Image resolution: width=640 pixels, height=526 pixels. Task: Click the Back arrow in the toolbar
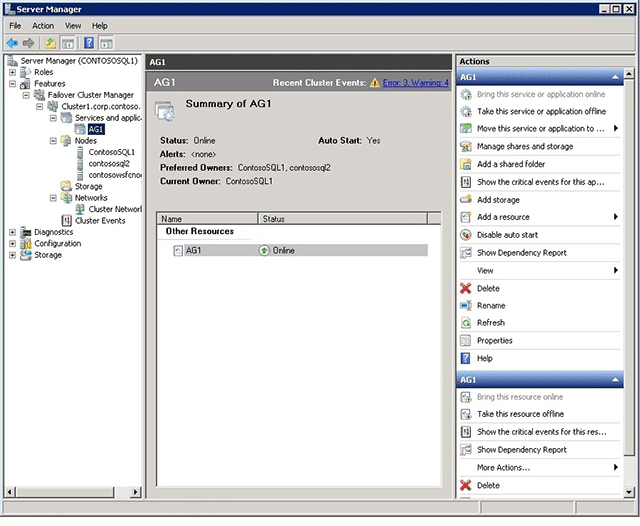12,43
